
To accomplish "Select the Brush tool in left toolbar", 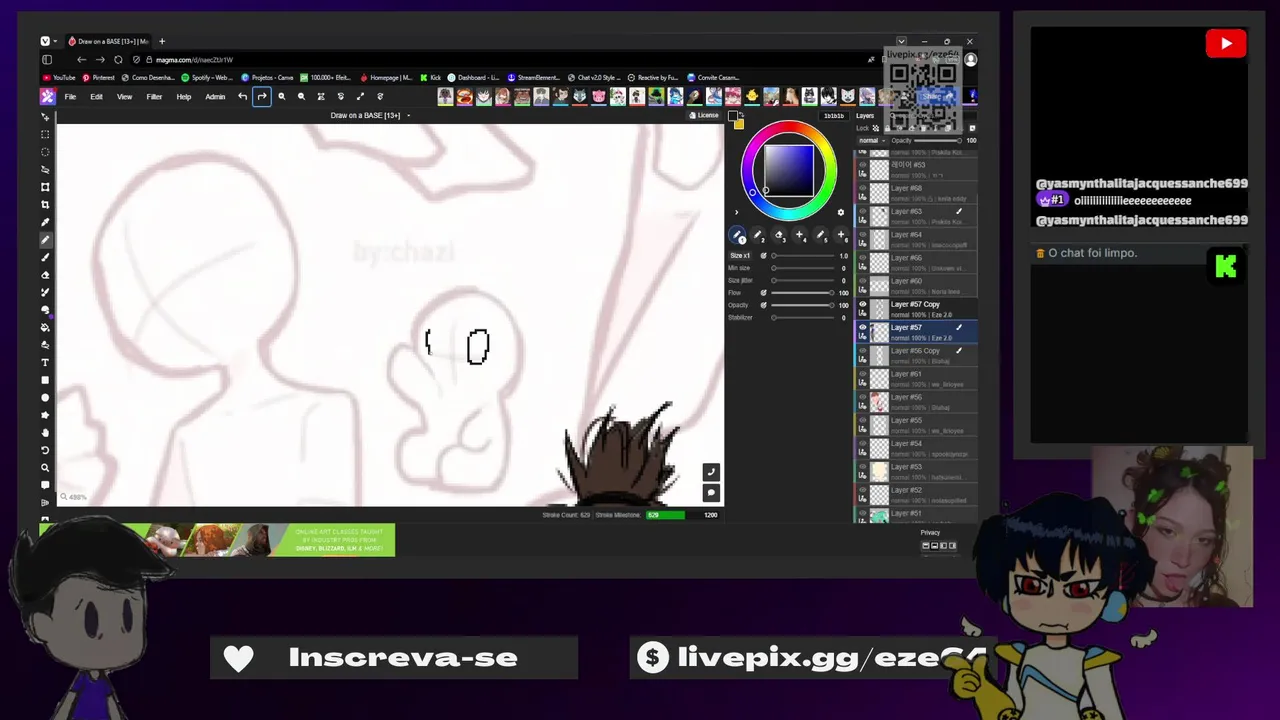I will 45,257.
